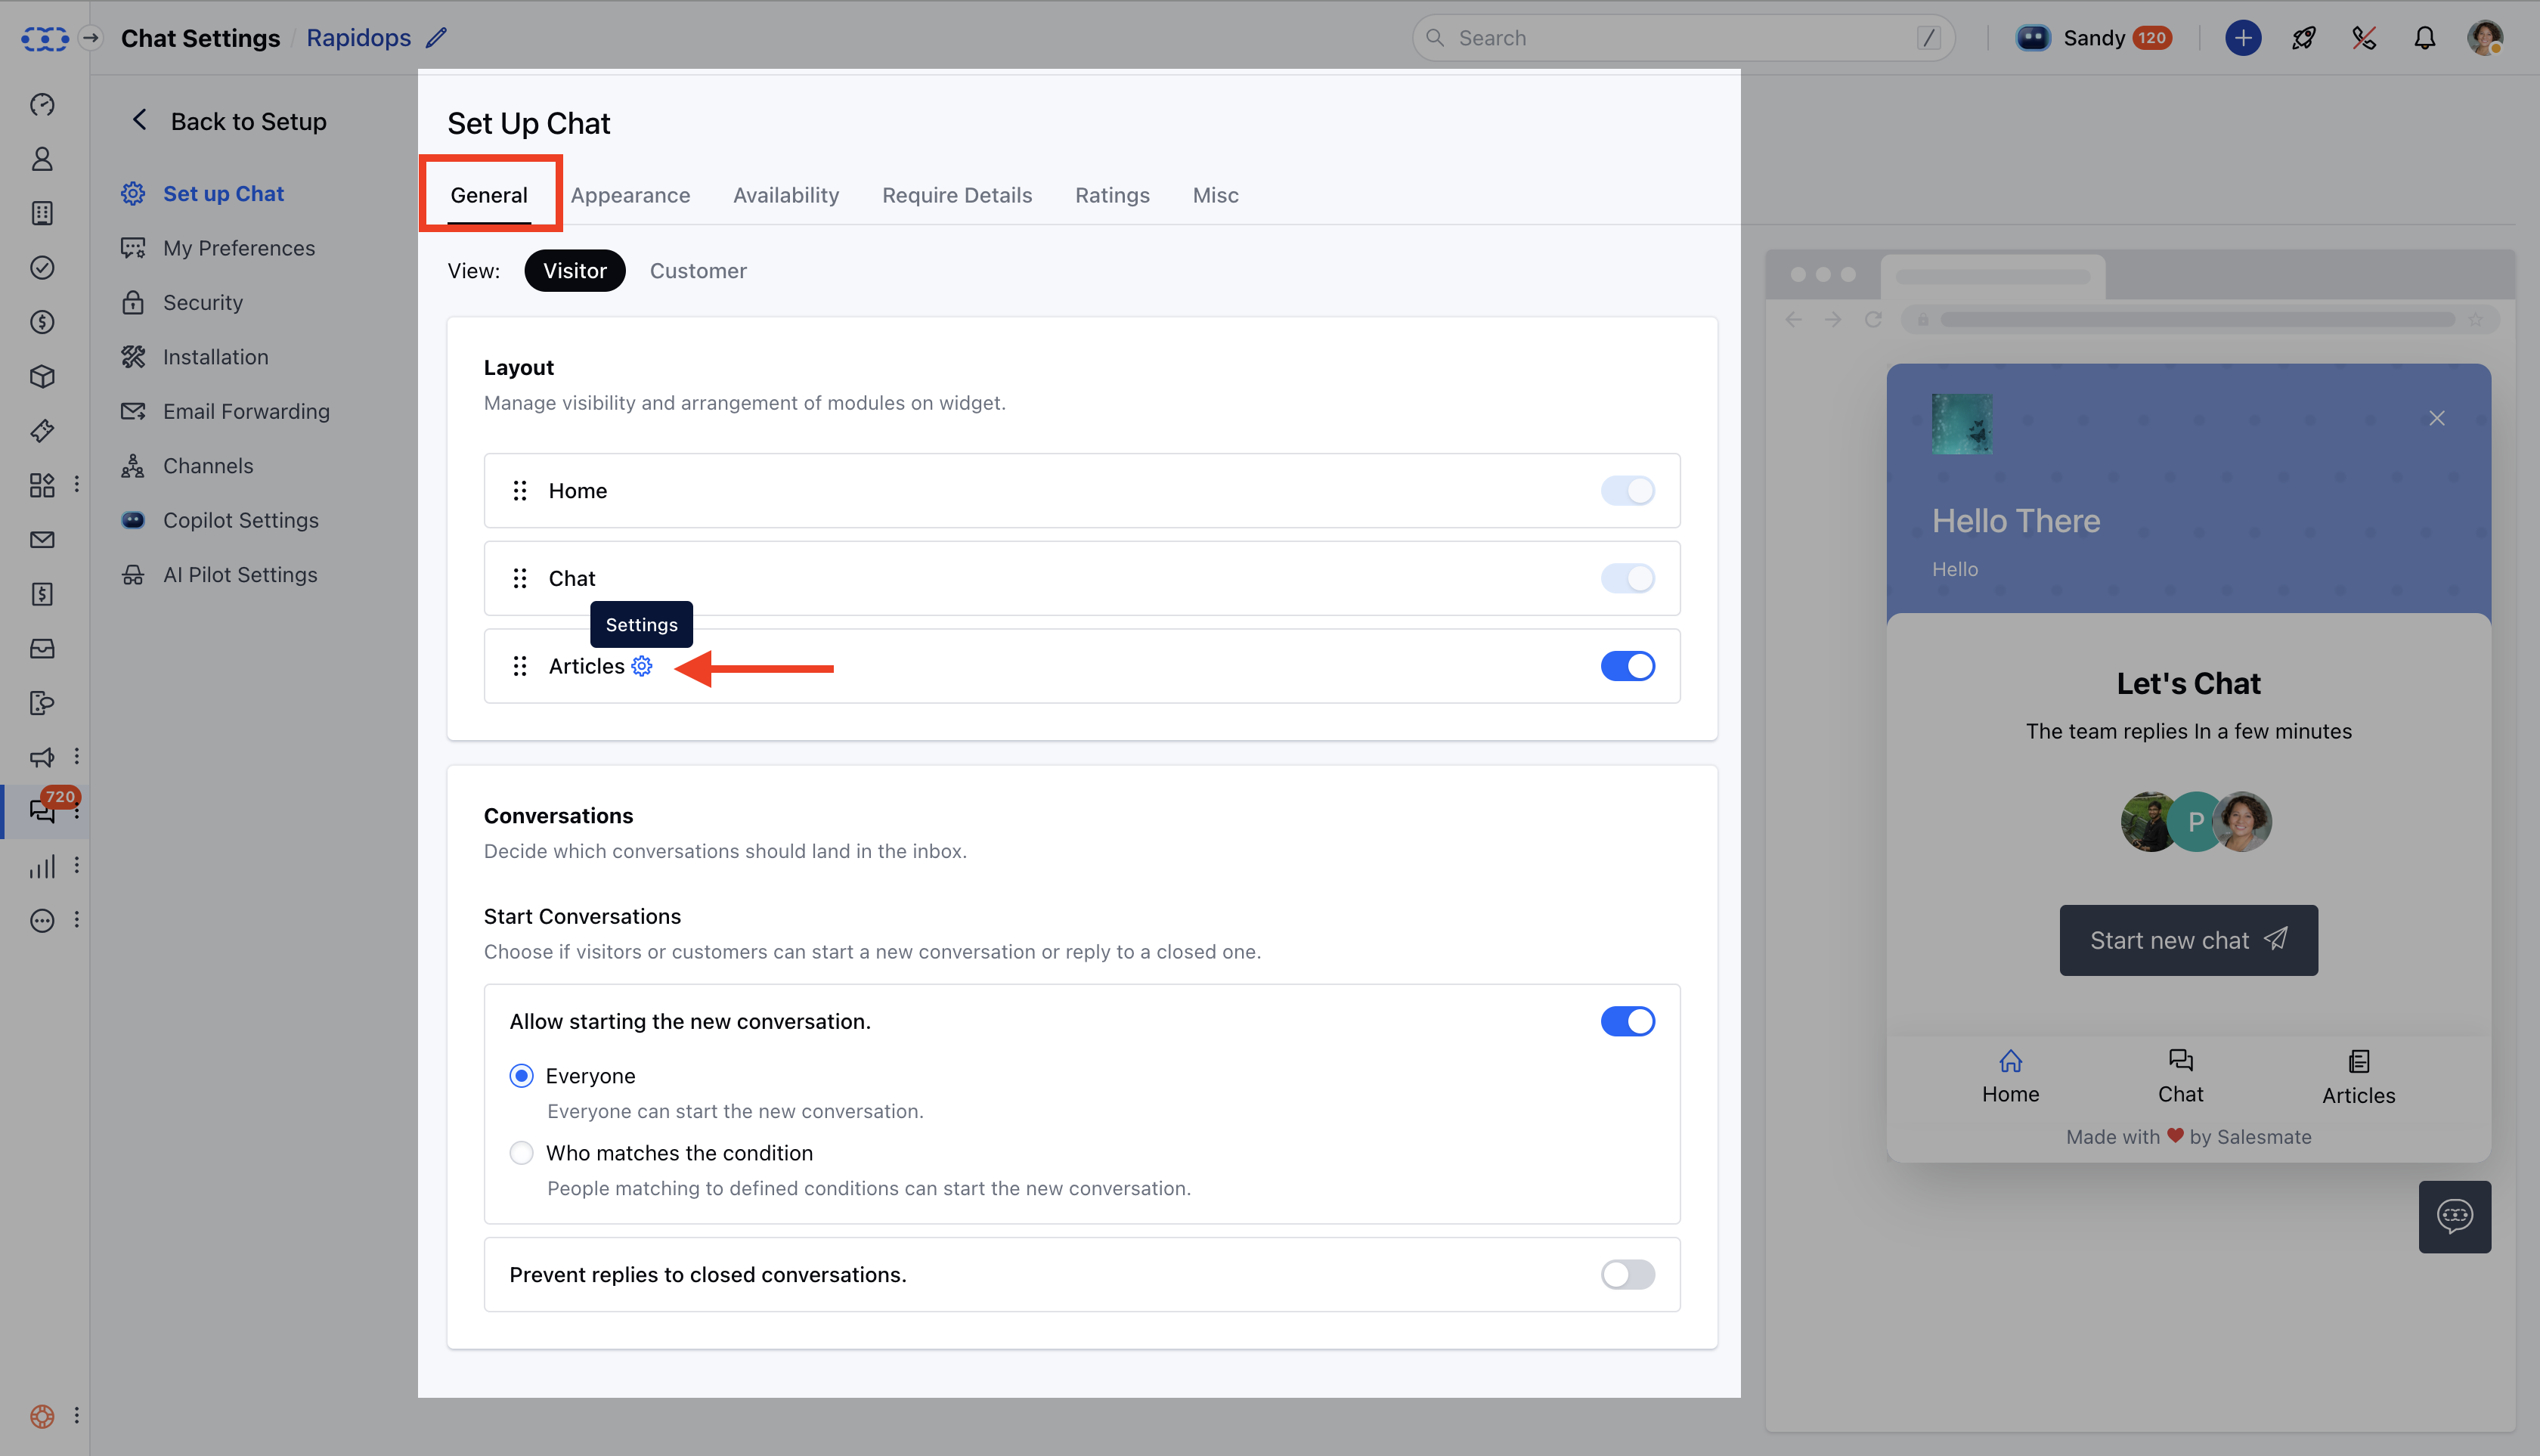Switch to the Appearance tab

(x=630, y=195)
